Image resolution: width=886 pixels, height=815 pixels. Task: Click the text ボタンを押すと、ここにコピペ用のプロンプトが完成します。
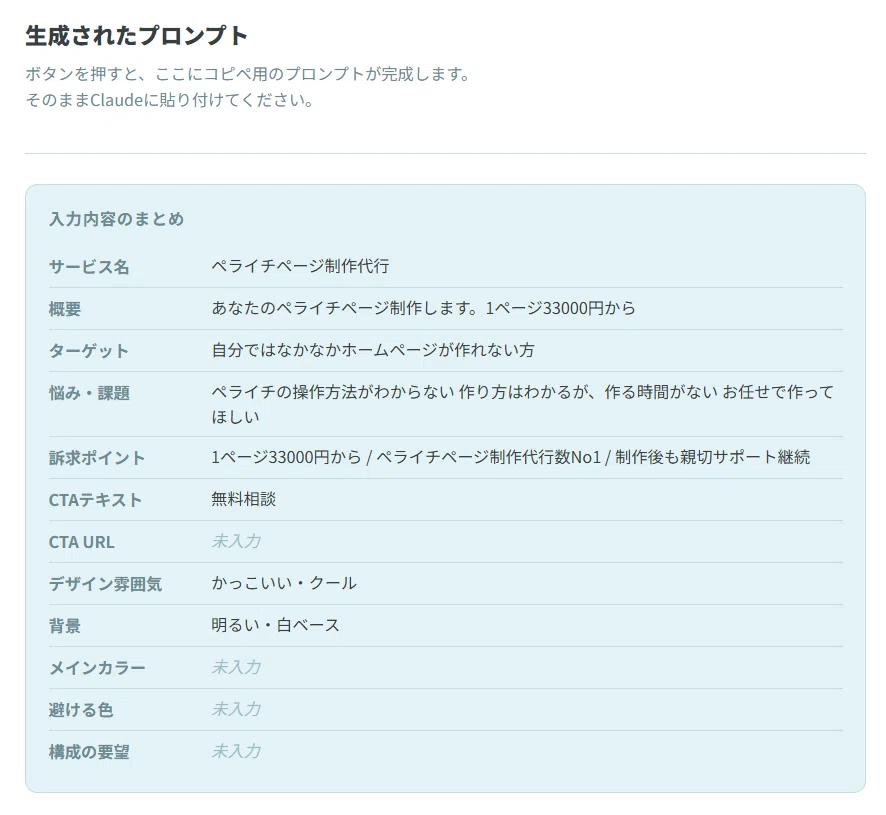click(x=247, y=74)
